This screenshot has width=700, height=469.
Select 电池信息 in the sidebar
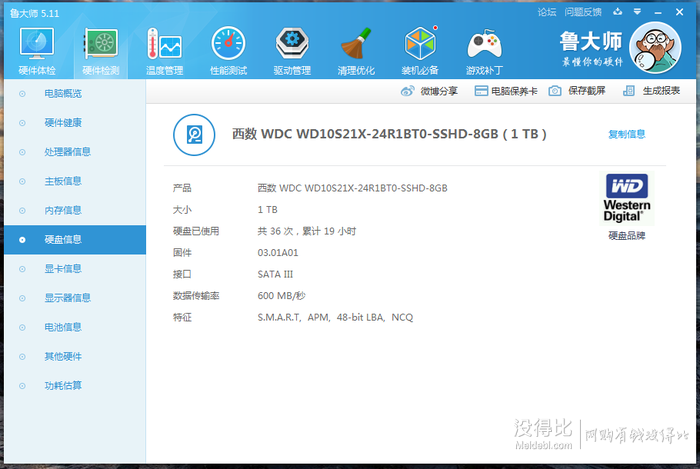75,328
